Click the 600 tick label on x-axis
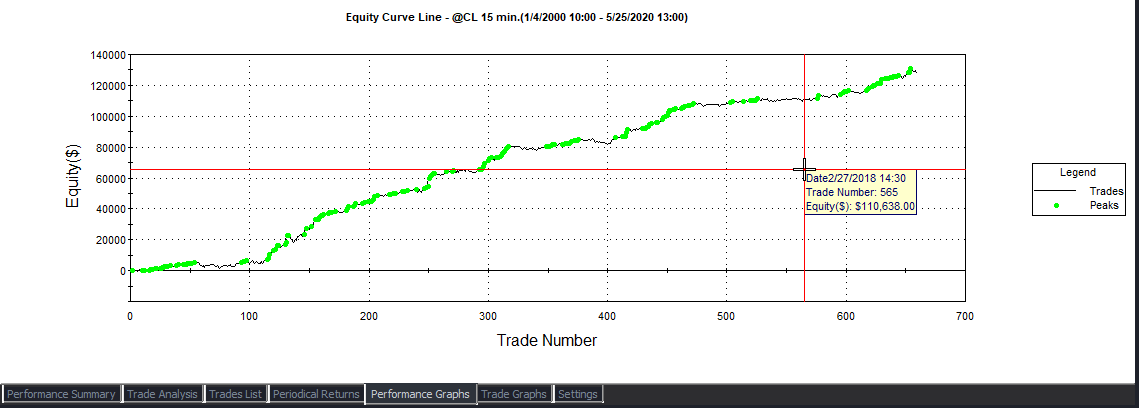Screen dimensions: 1139x408 point(846,315)
